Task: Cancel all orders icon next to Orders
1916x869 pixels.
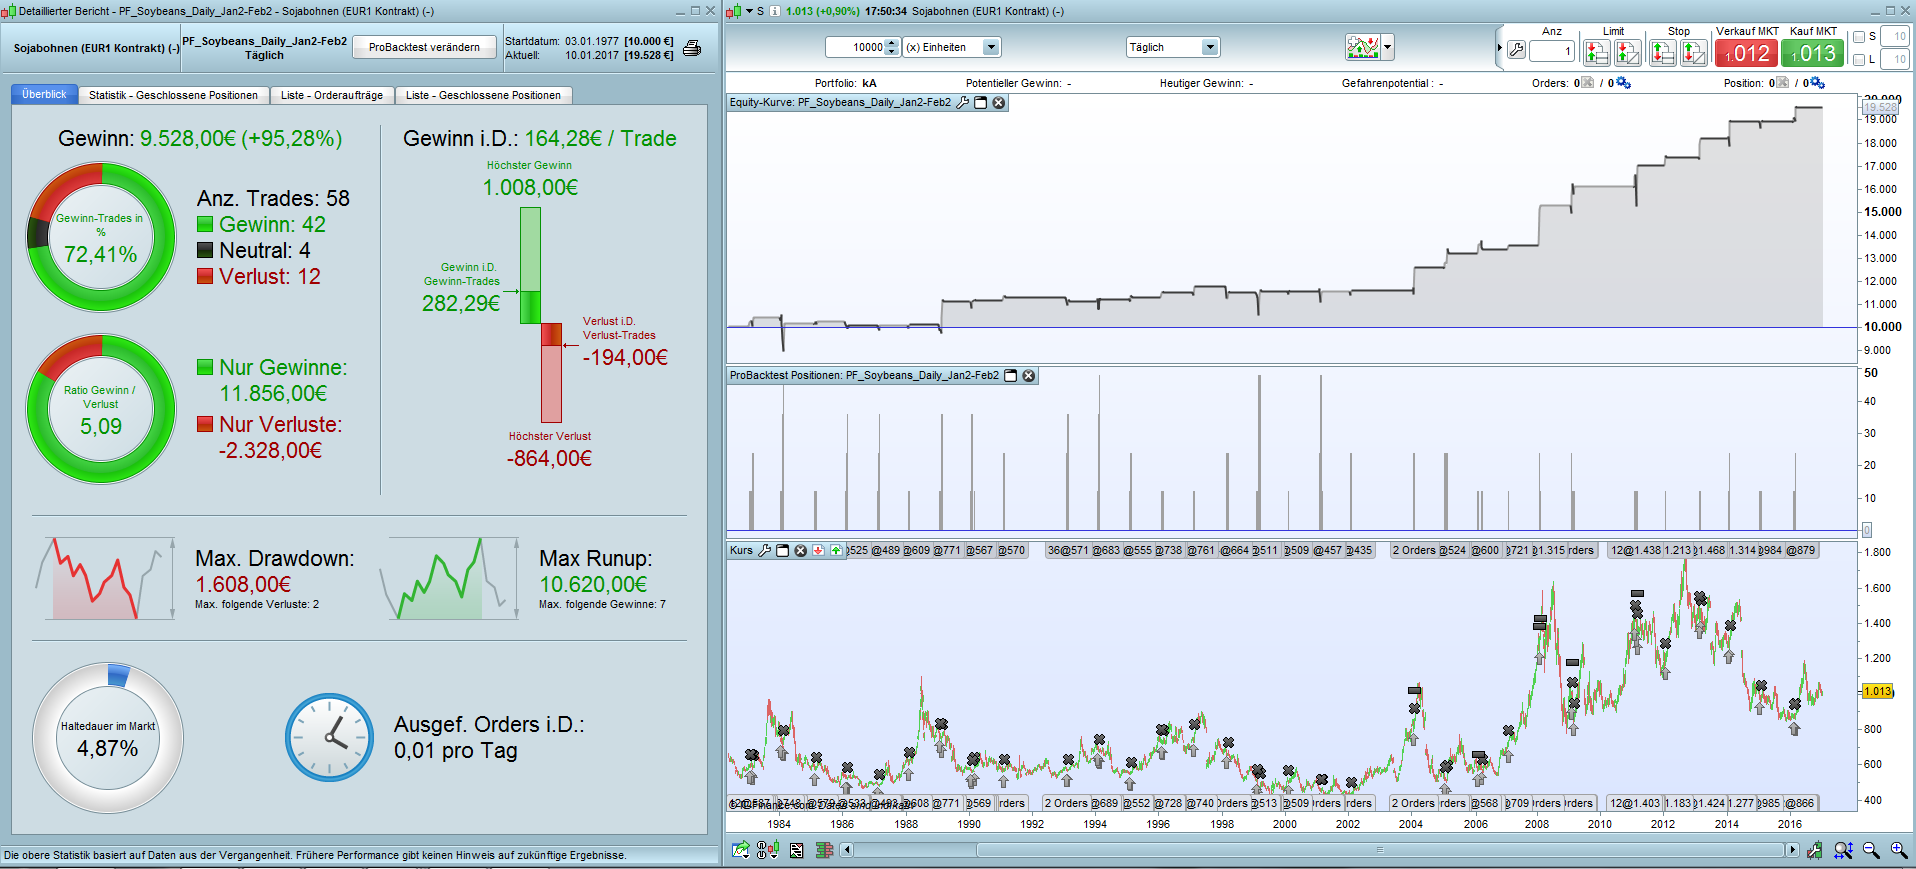Action: click(1587, 83)
